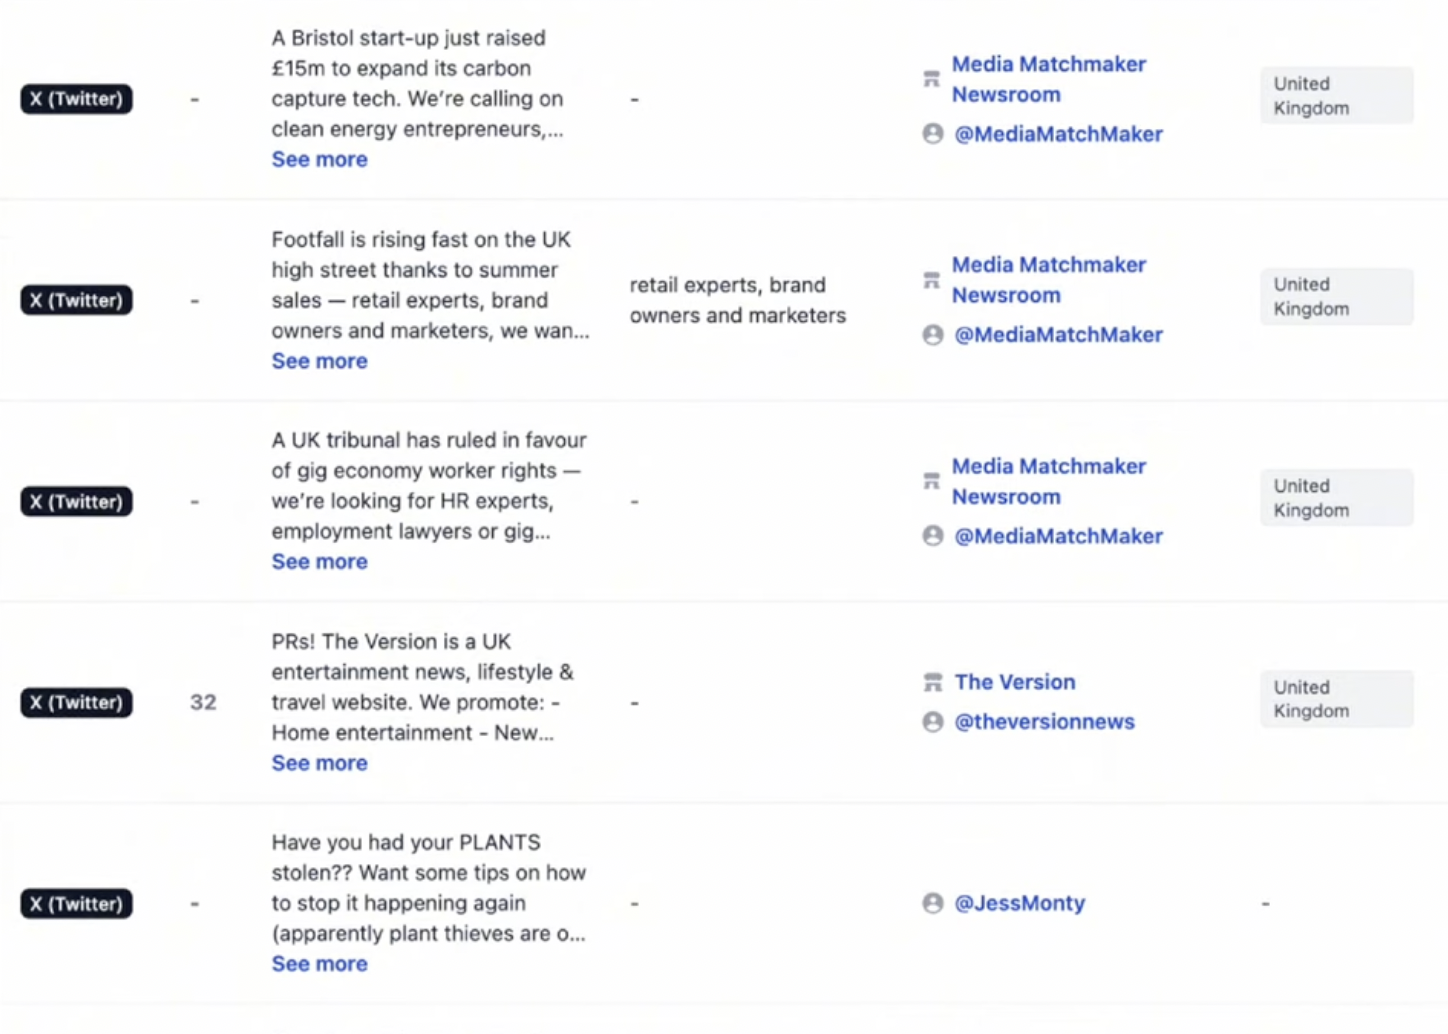Click profile icon next to @JessMonty
The width and height of the screenshot is (1448, 1034).
point(932,903)
